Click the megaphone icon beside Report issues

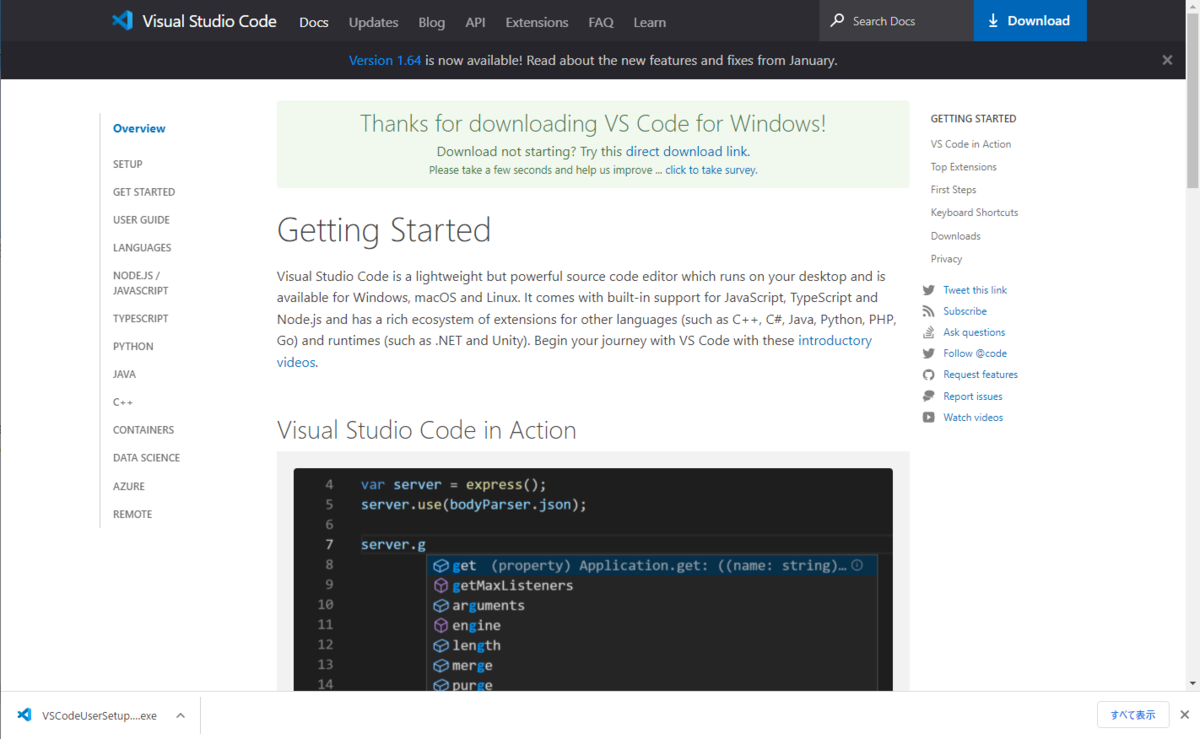(928, 395)
